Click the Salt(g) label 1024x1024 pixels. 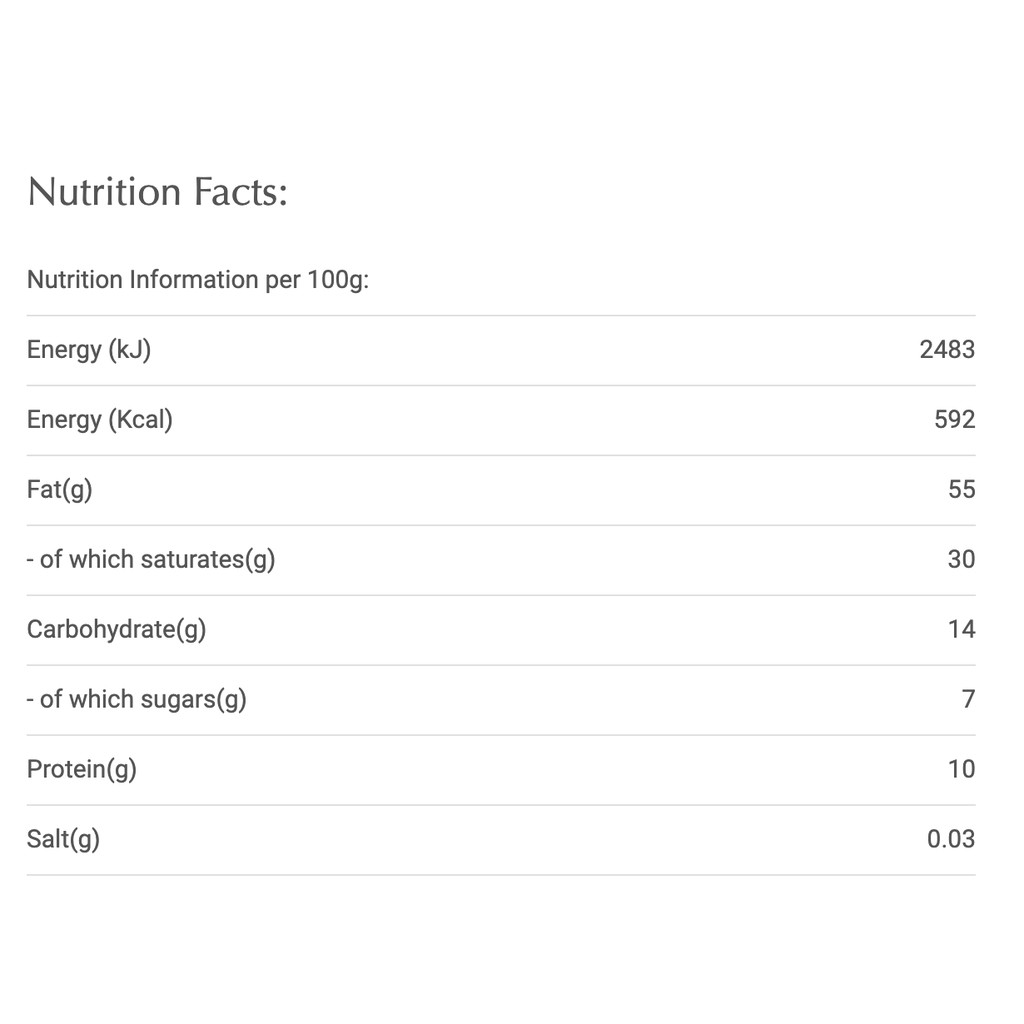point(63,839)
